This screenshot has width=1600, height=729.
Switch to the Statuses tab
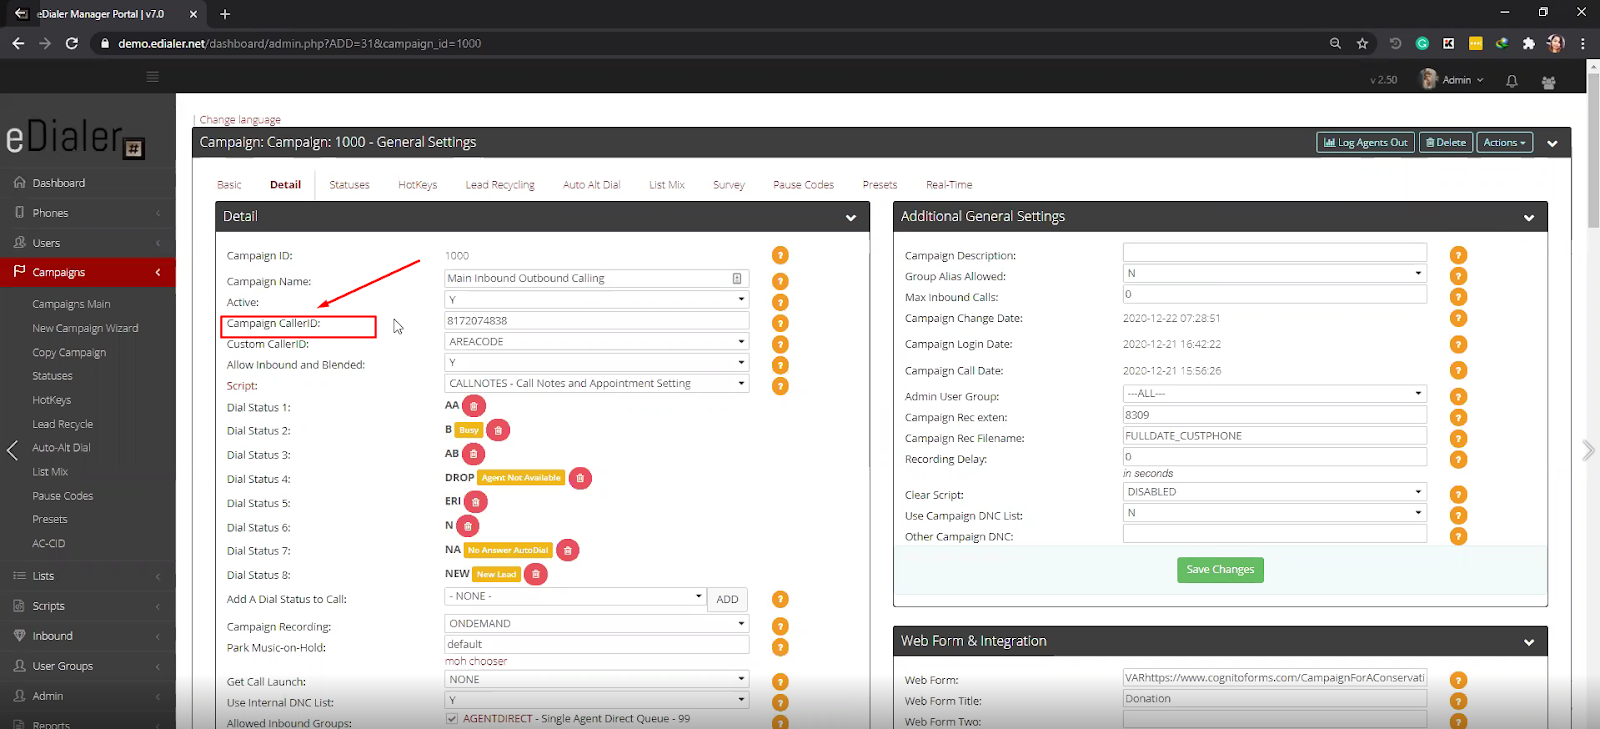349,185
